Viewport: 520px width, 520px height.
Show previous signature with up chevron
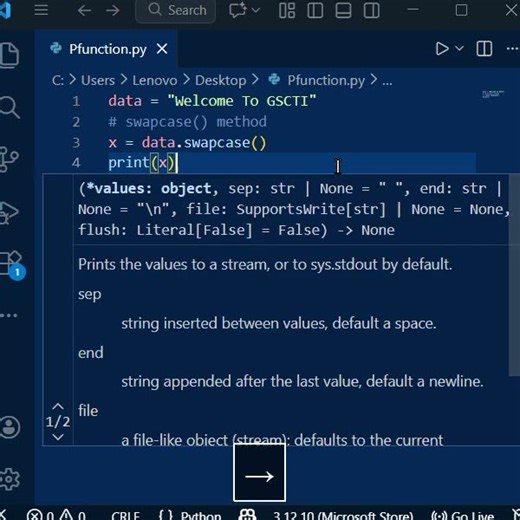tap(58, 406)
